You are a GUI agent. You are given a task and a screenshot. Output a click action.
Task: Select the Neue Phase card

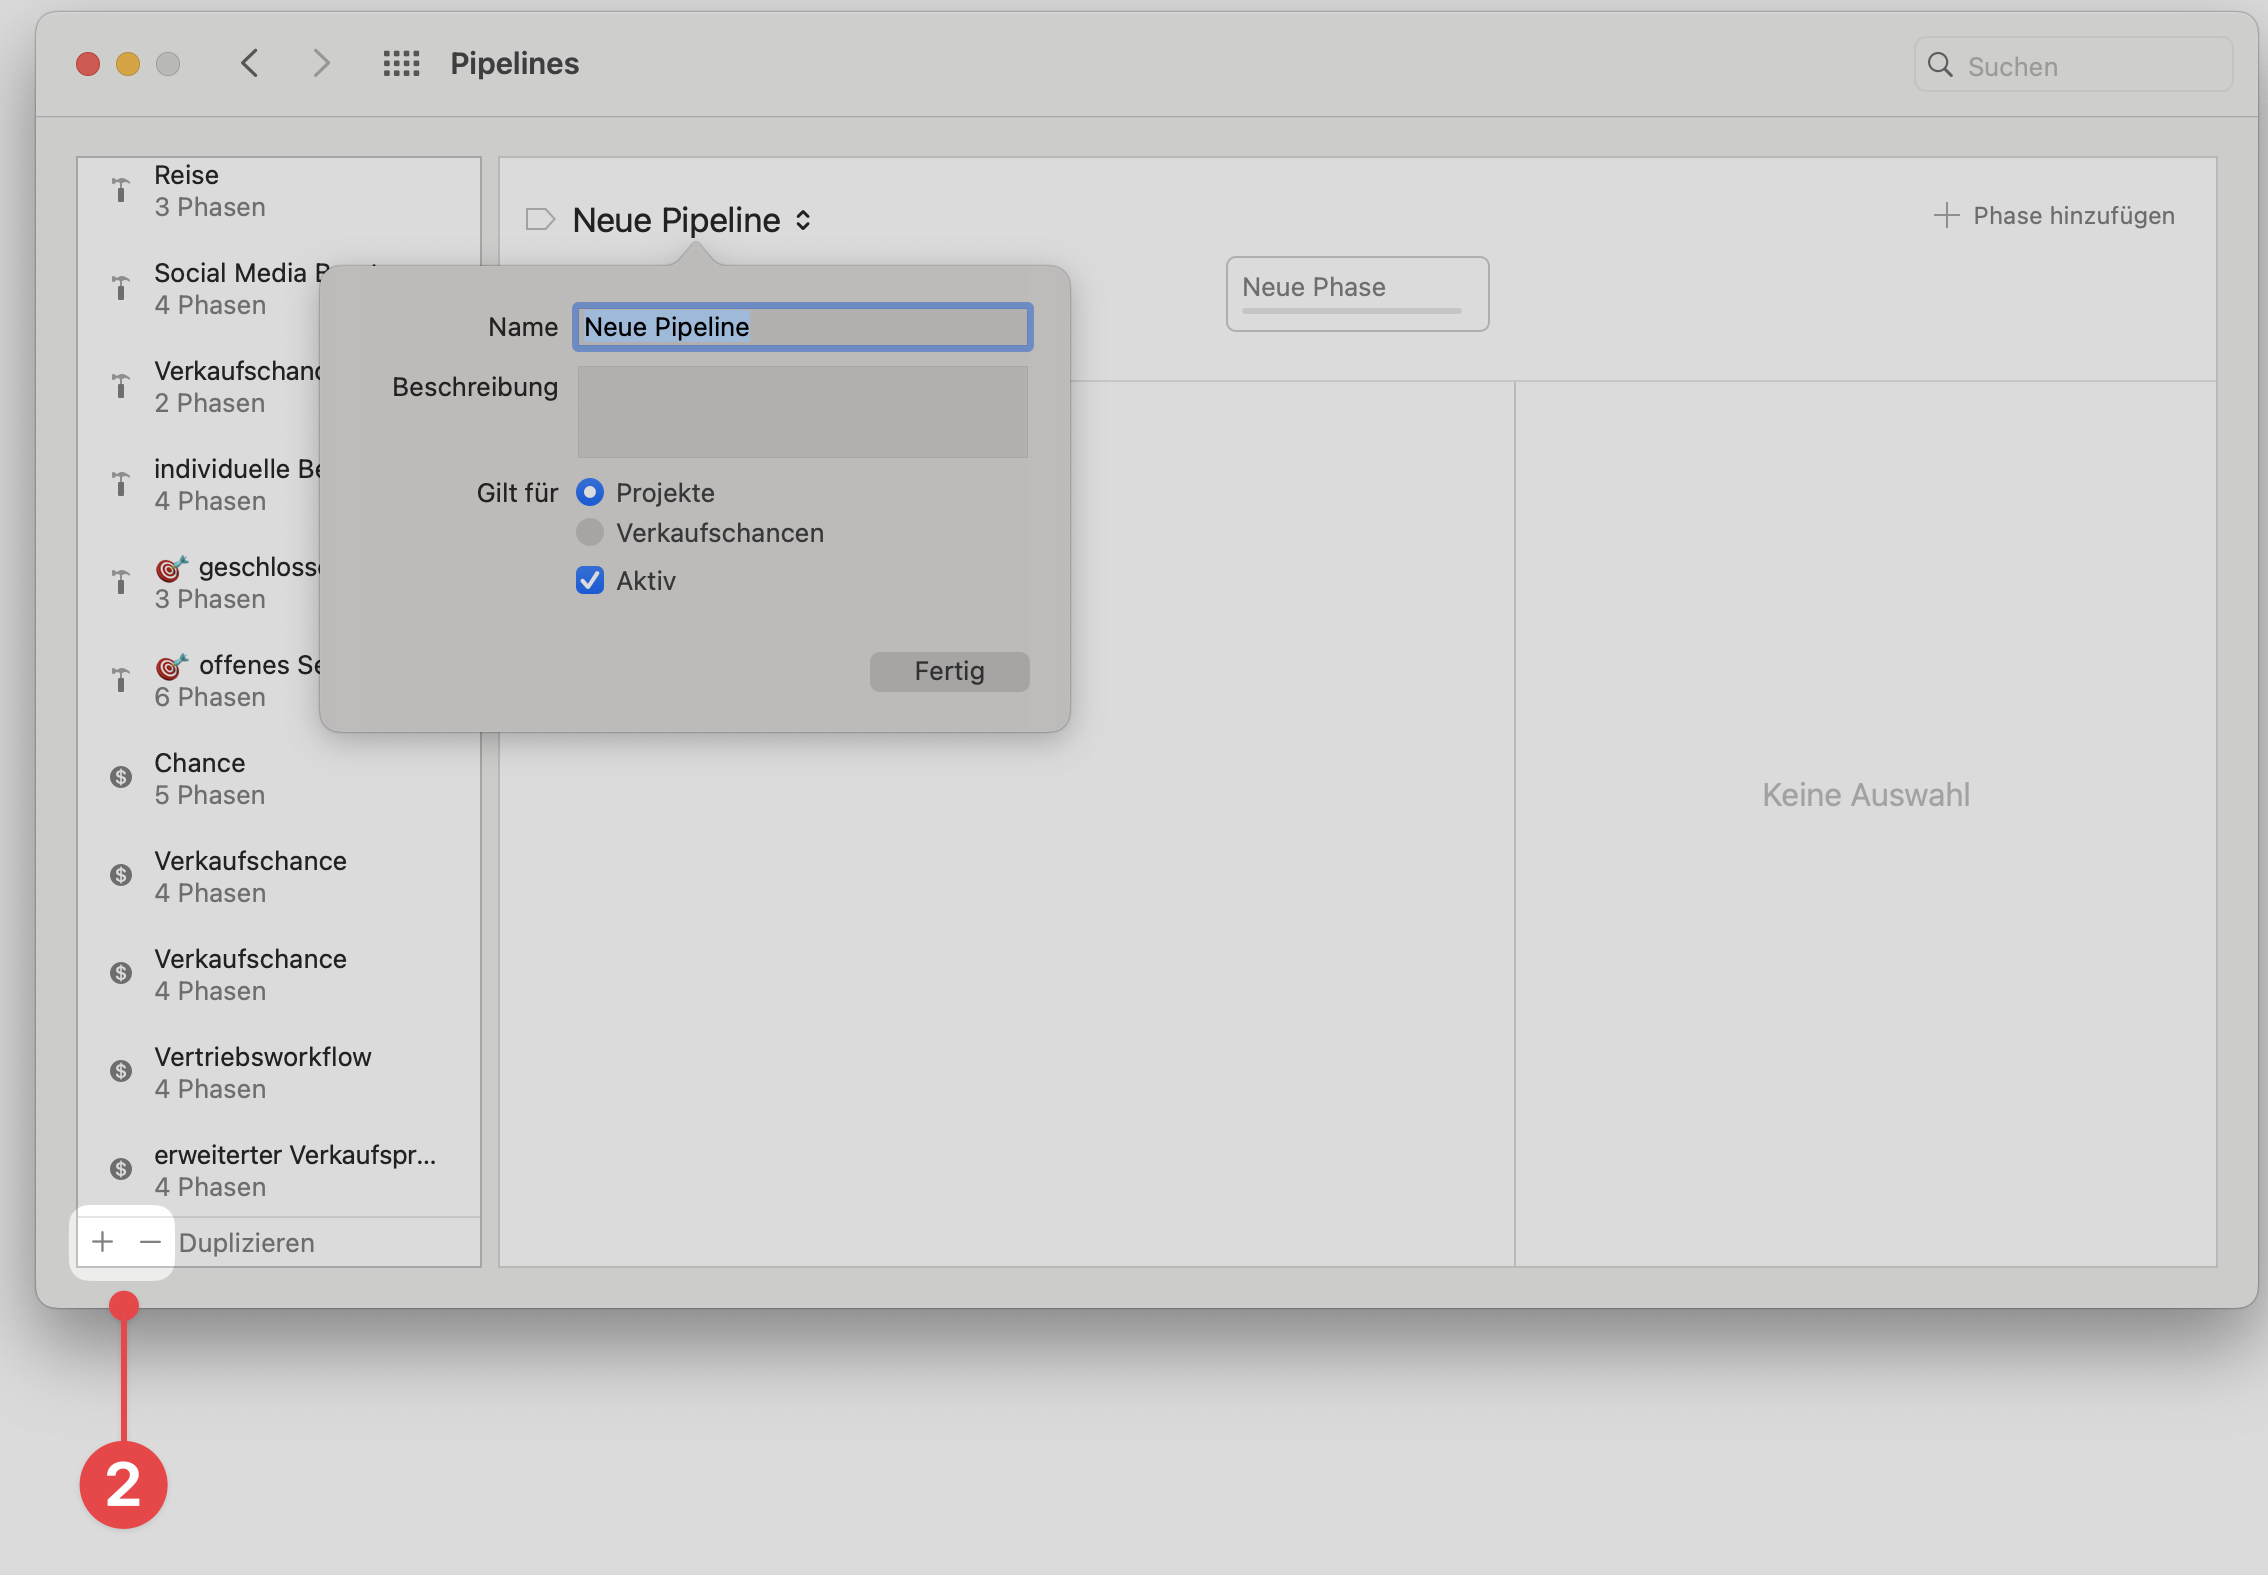(1357, 294)
